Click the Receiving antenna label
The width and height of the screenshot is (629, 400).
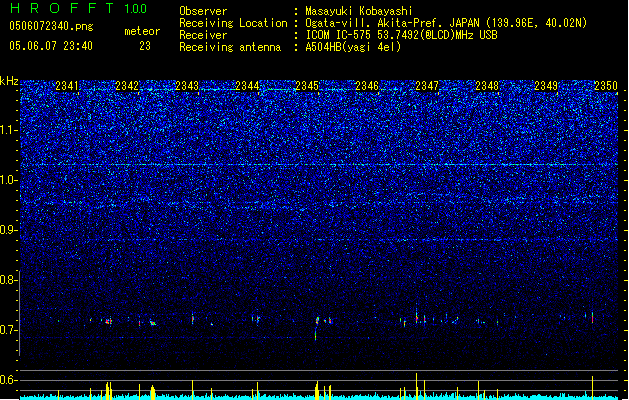click(x=230, y=47)
